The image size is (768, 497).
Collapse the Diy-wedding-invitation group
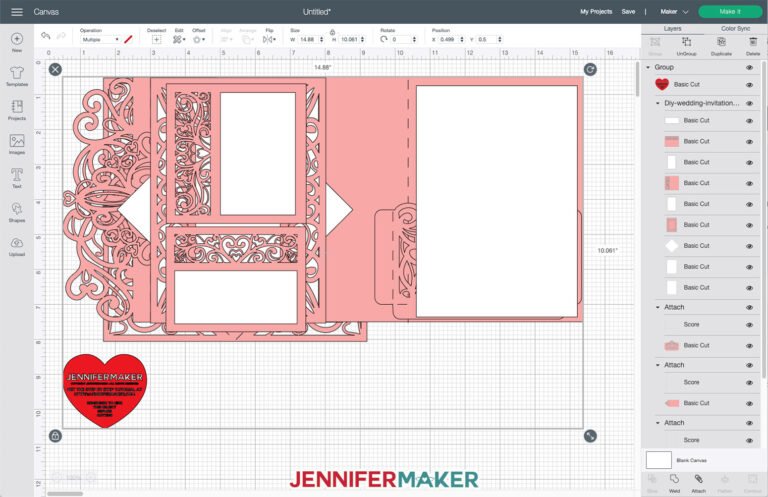(x=658, y=103)
